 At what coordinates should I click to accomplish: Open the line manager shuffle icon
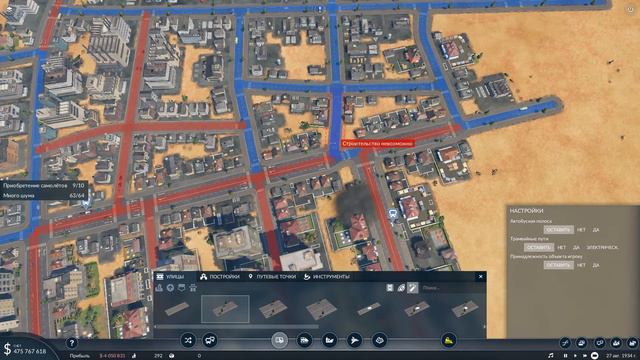[188, 340]
